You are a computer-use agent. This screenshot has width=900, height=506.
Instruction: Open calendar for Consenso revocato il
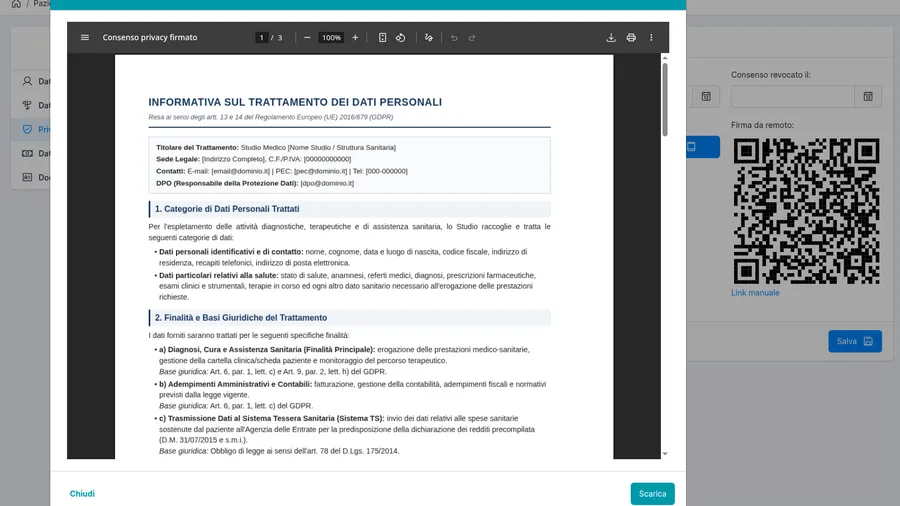click(x=868, y=96)
